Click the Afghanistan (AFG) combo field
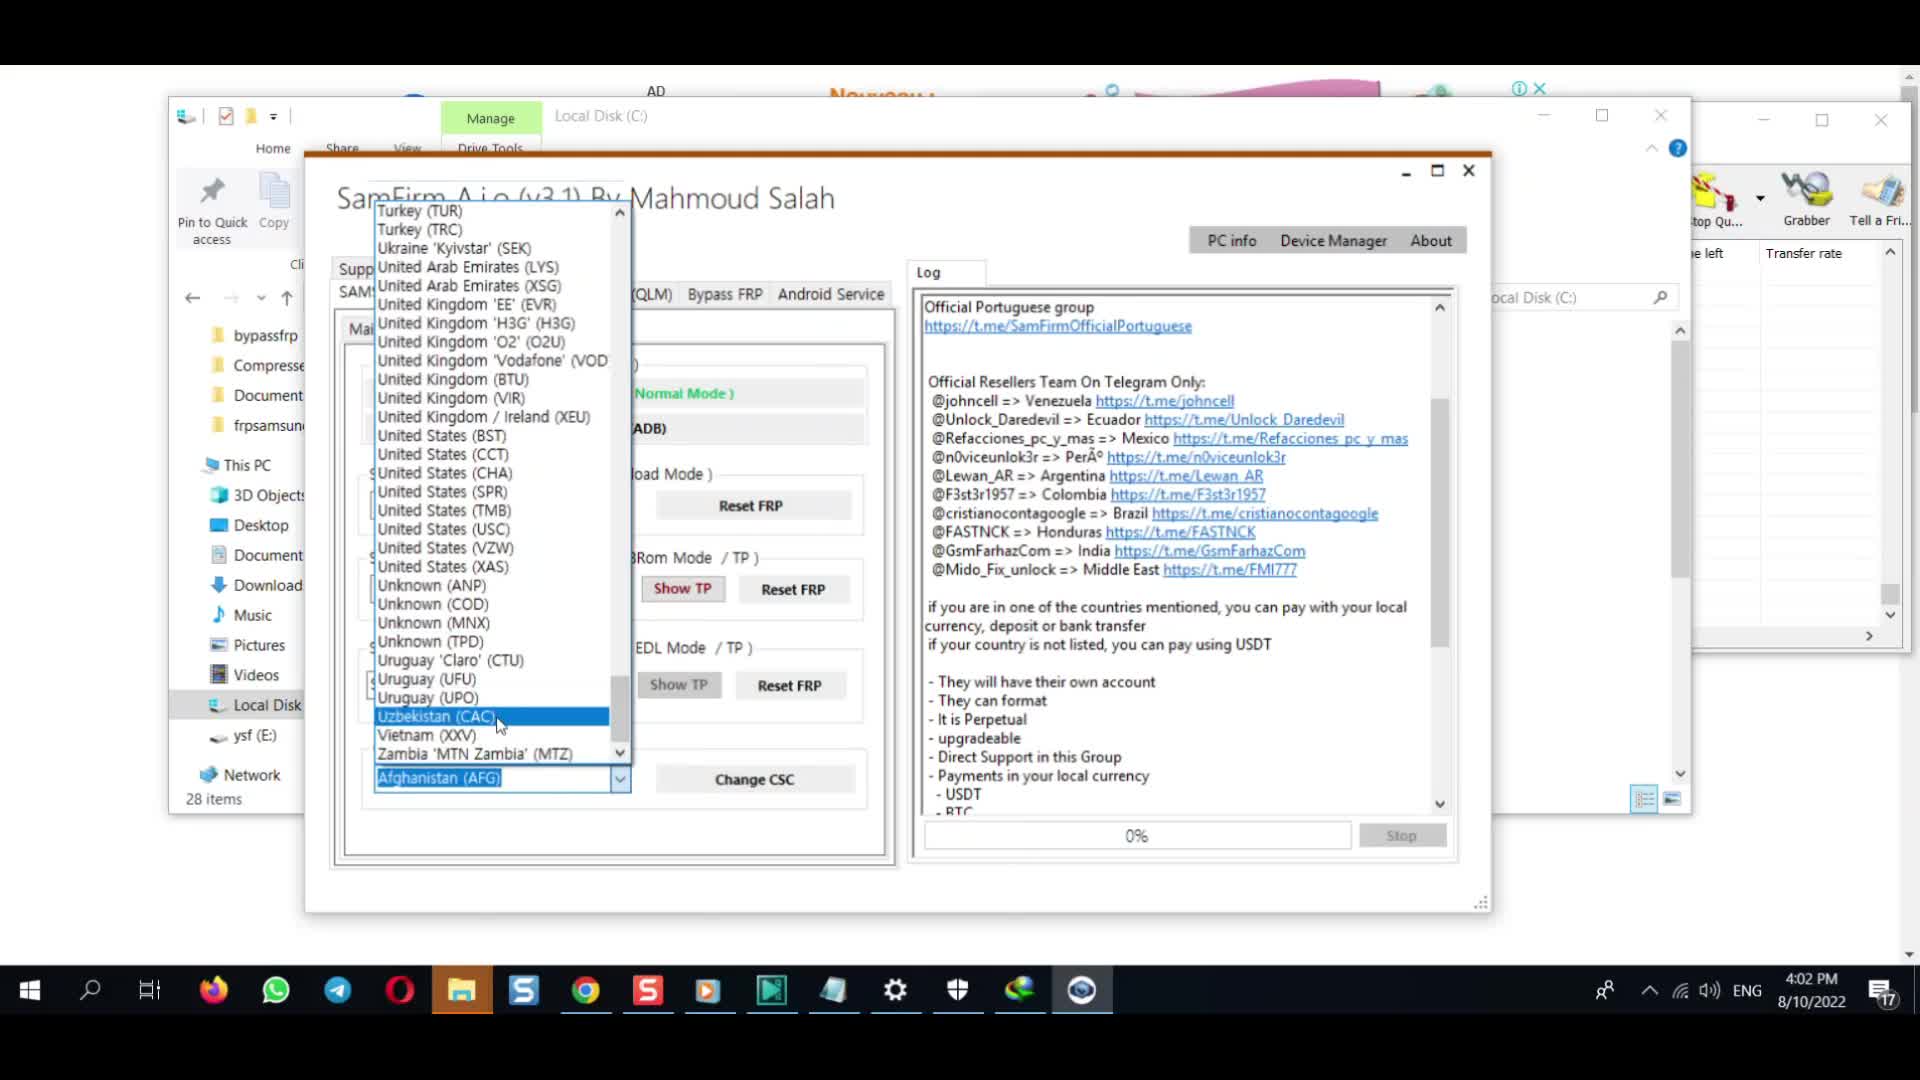 [x=492, y=779]
